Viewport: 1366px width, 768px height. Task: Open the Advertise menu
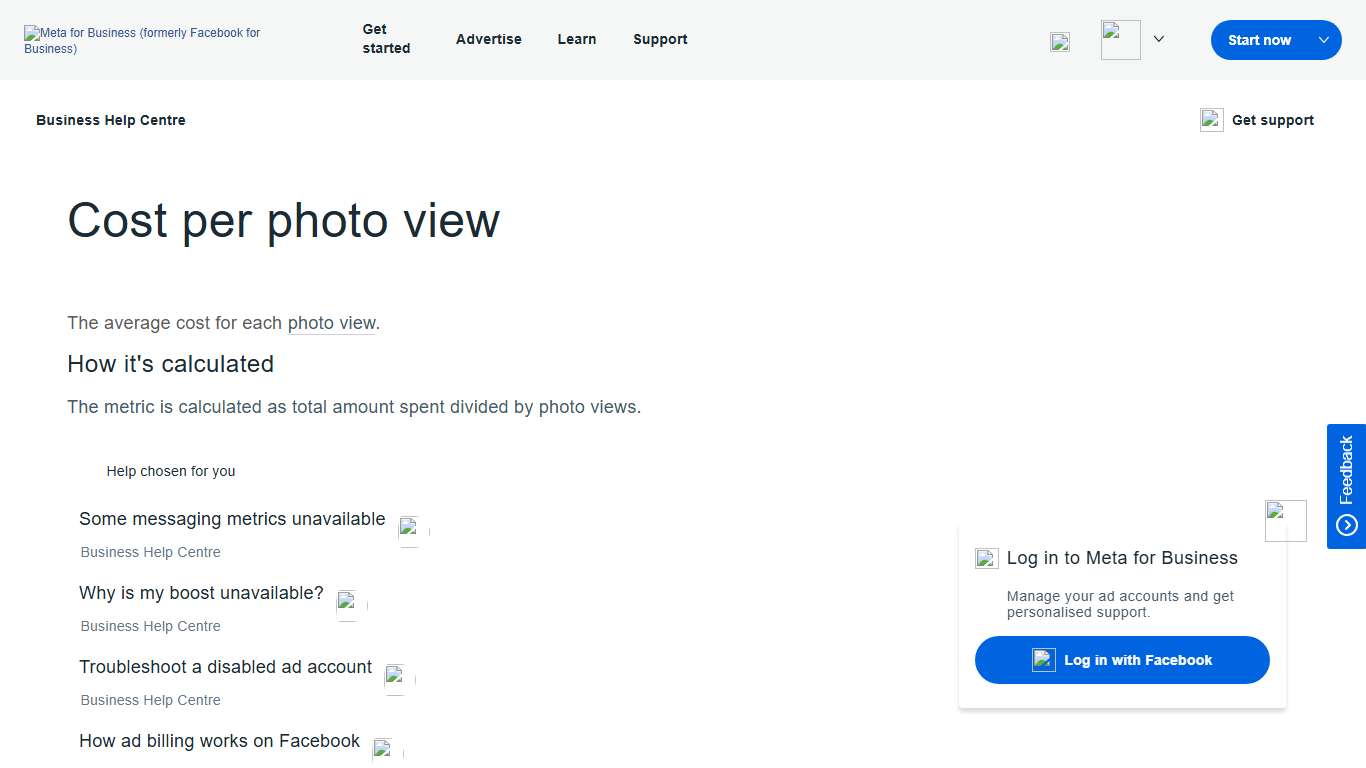(x=488, y=39)
